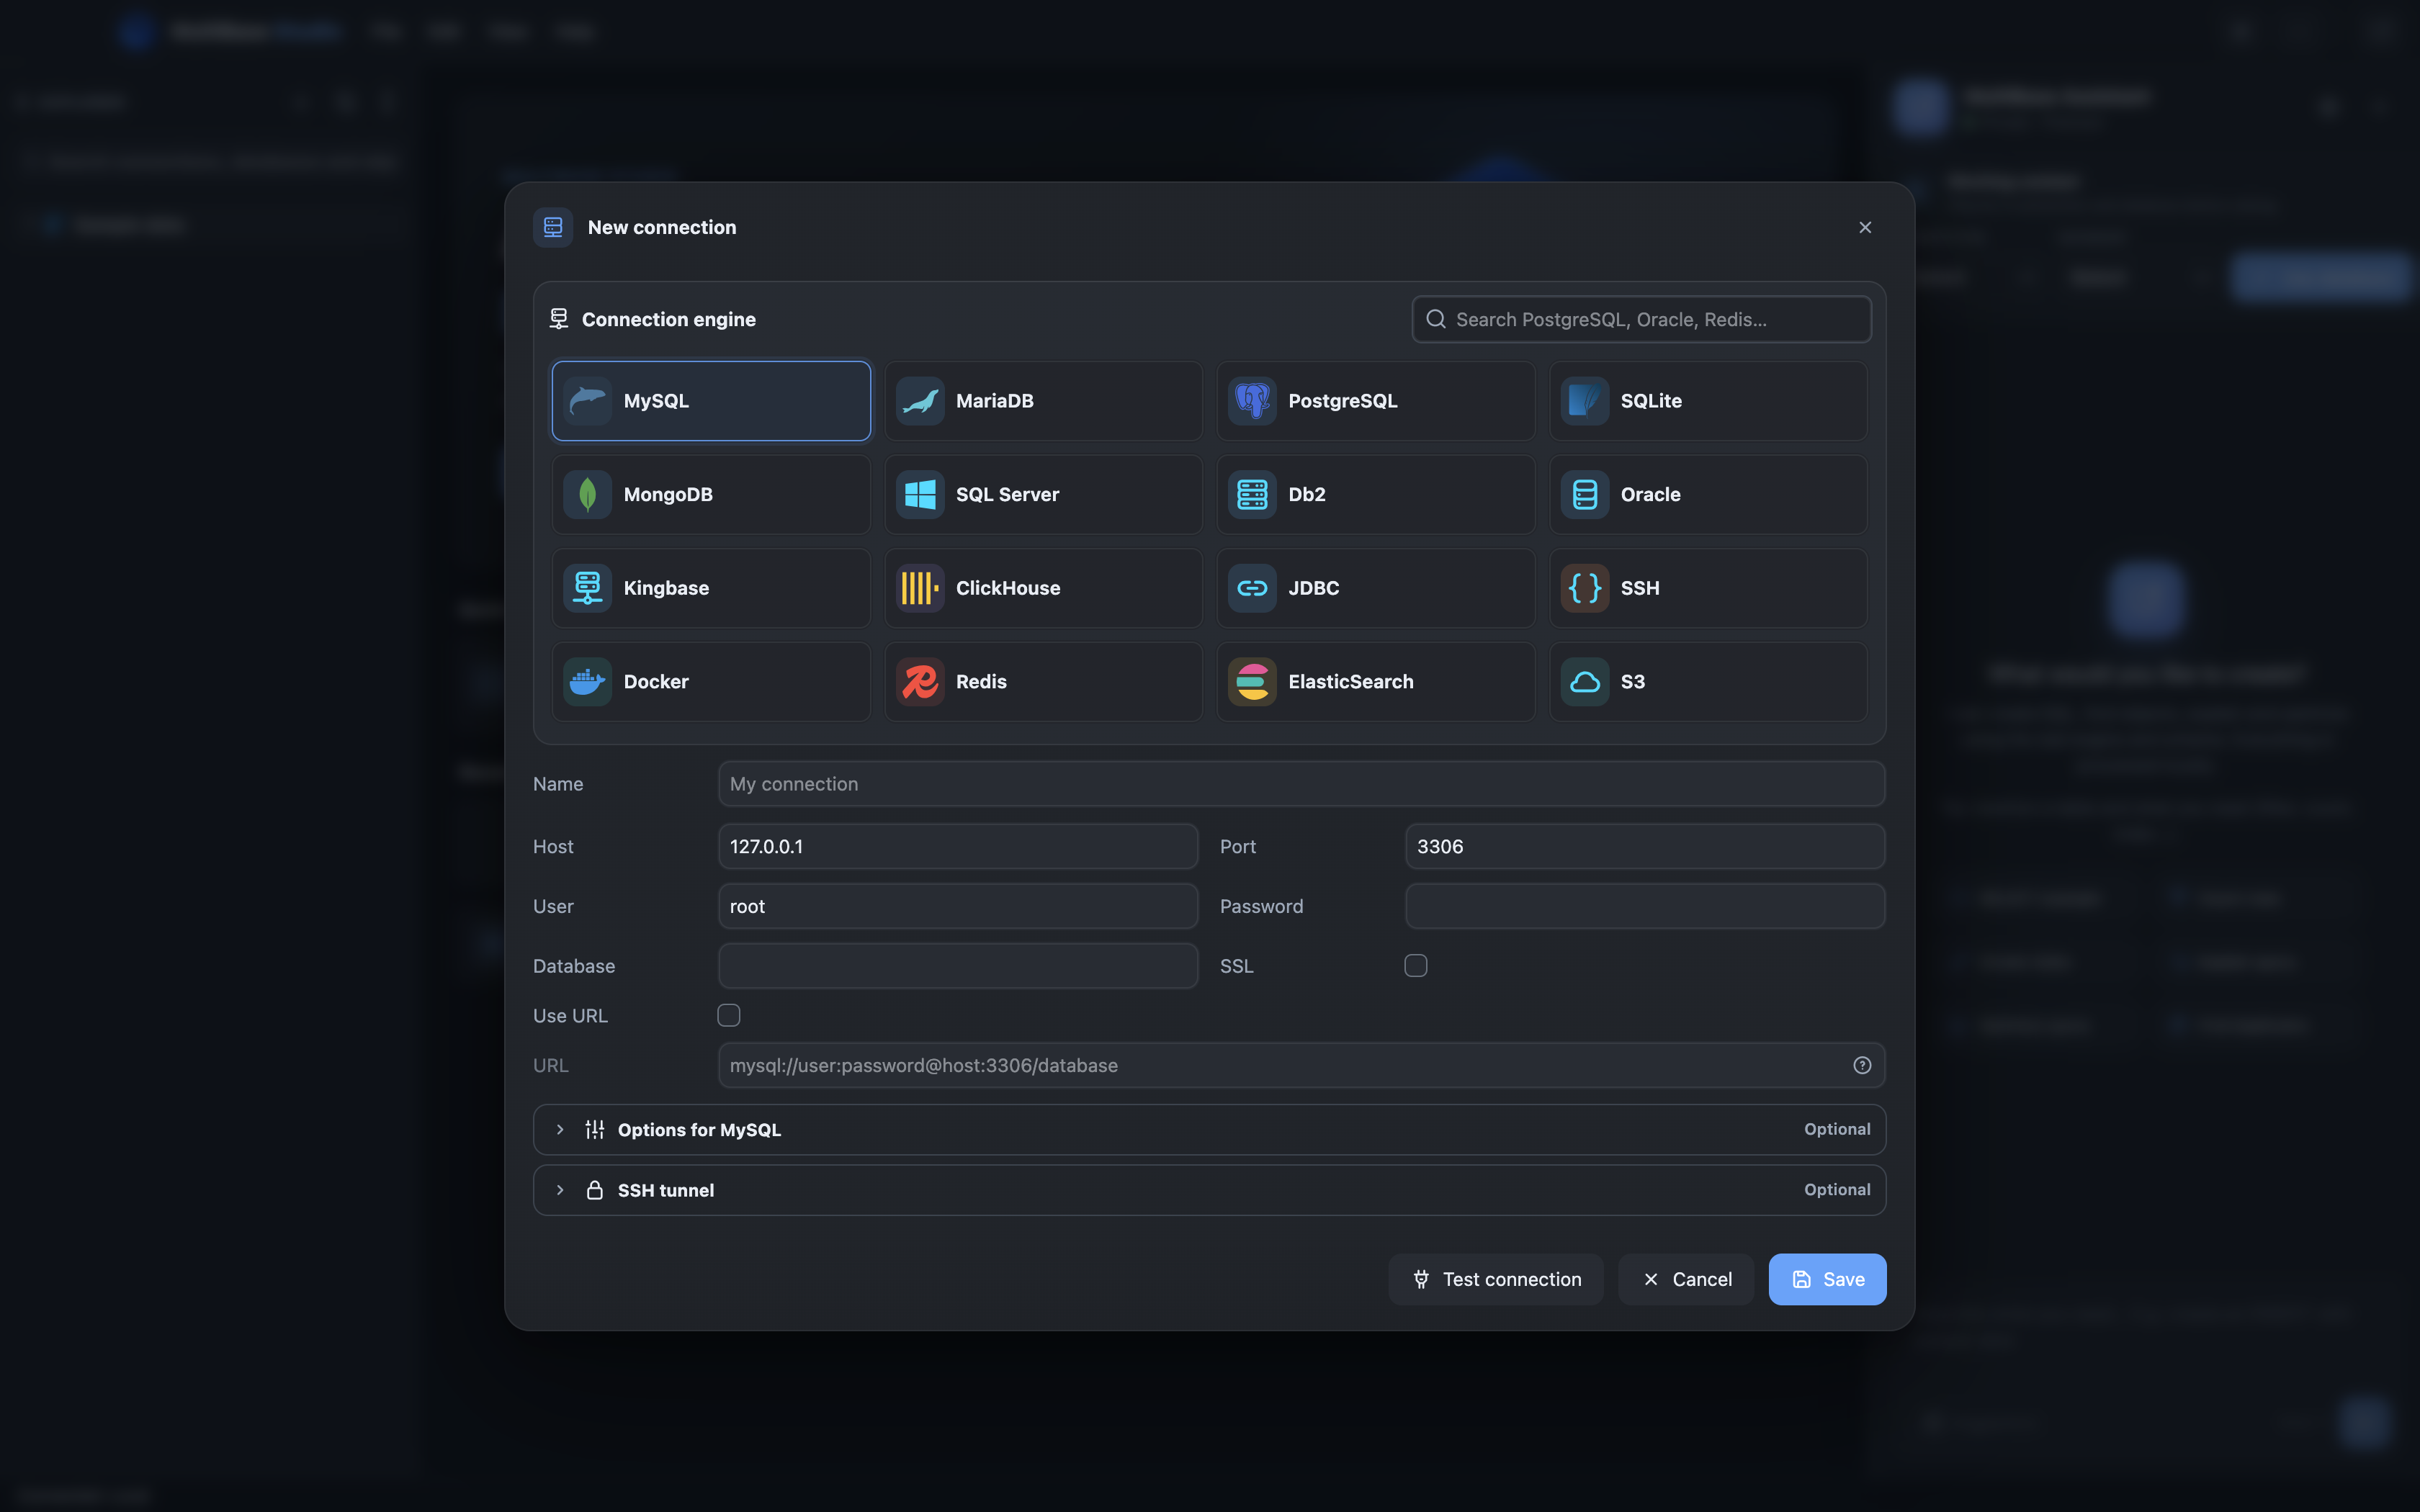Click the New connection header icon

[x=553, y=227]
